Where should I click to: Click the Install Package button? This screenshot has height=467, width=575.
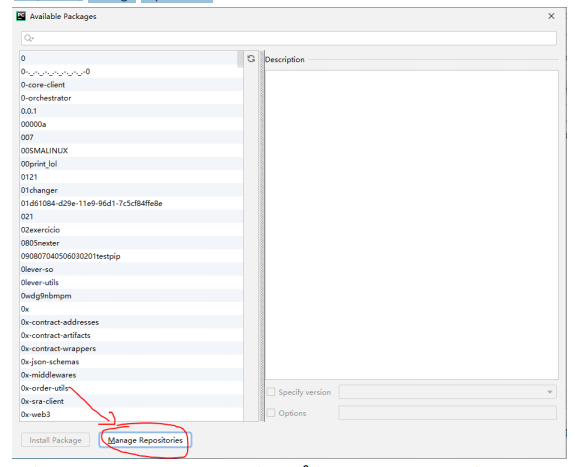[x=55, y=440]
